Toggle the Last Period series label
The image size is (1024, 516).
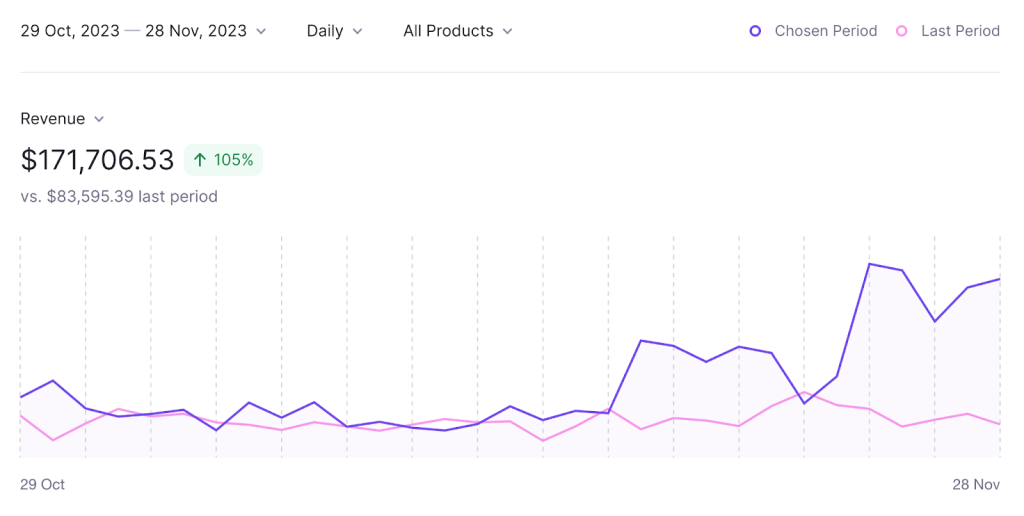[960, 31]
